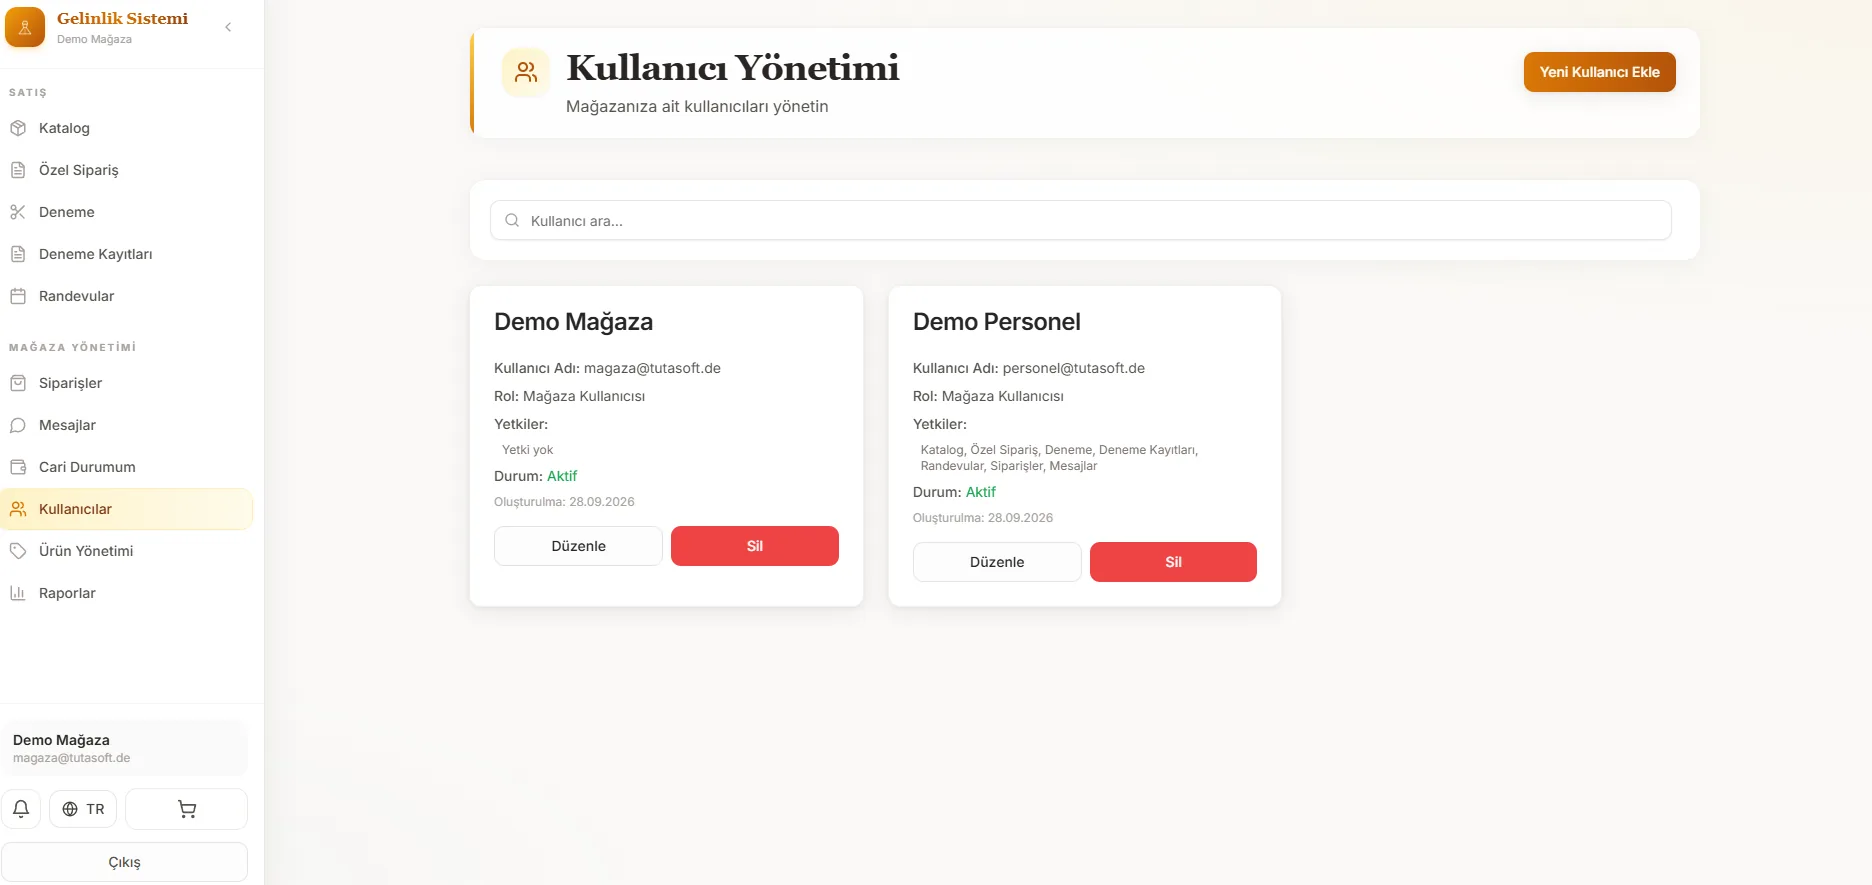Open the shopping cart

coord(187,809)
